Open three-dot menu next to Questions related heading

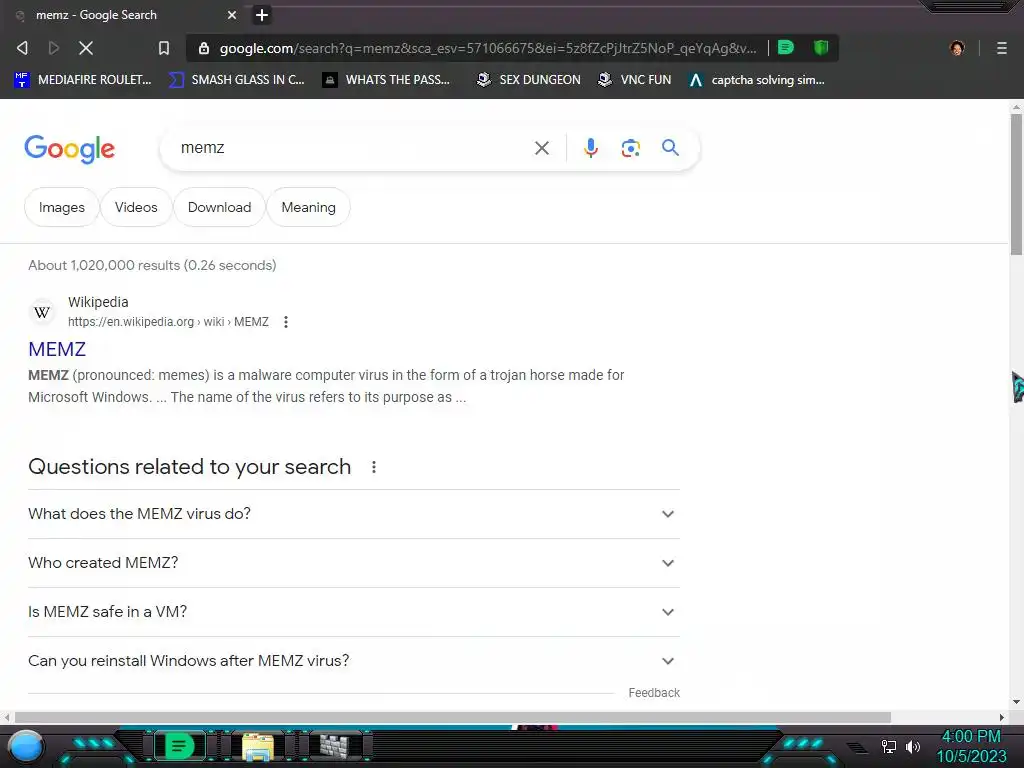374,467
